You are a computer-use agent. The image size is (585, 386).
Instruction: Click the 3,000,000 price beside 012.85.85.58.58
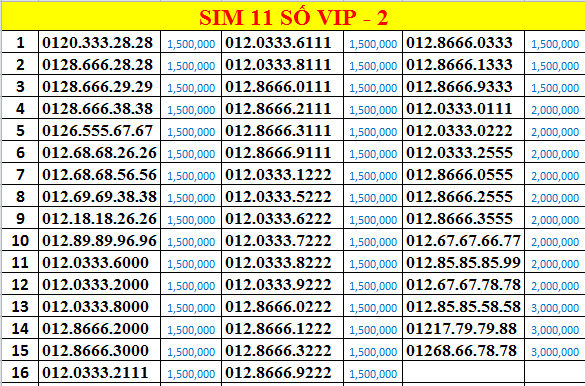click(555, 308)
